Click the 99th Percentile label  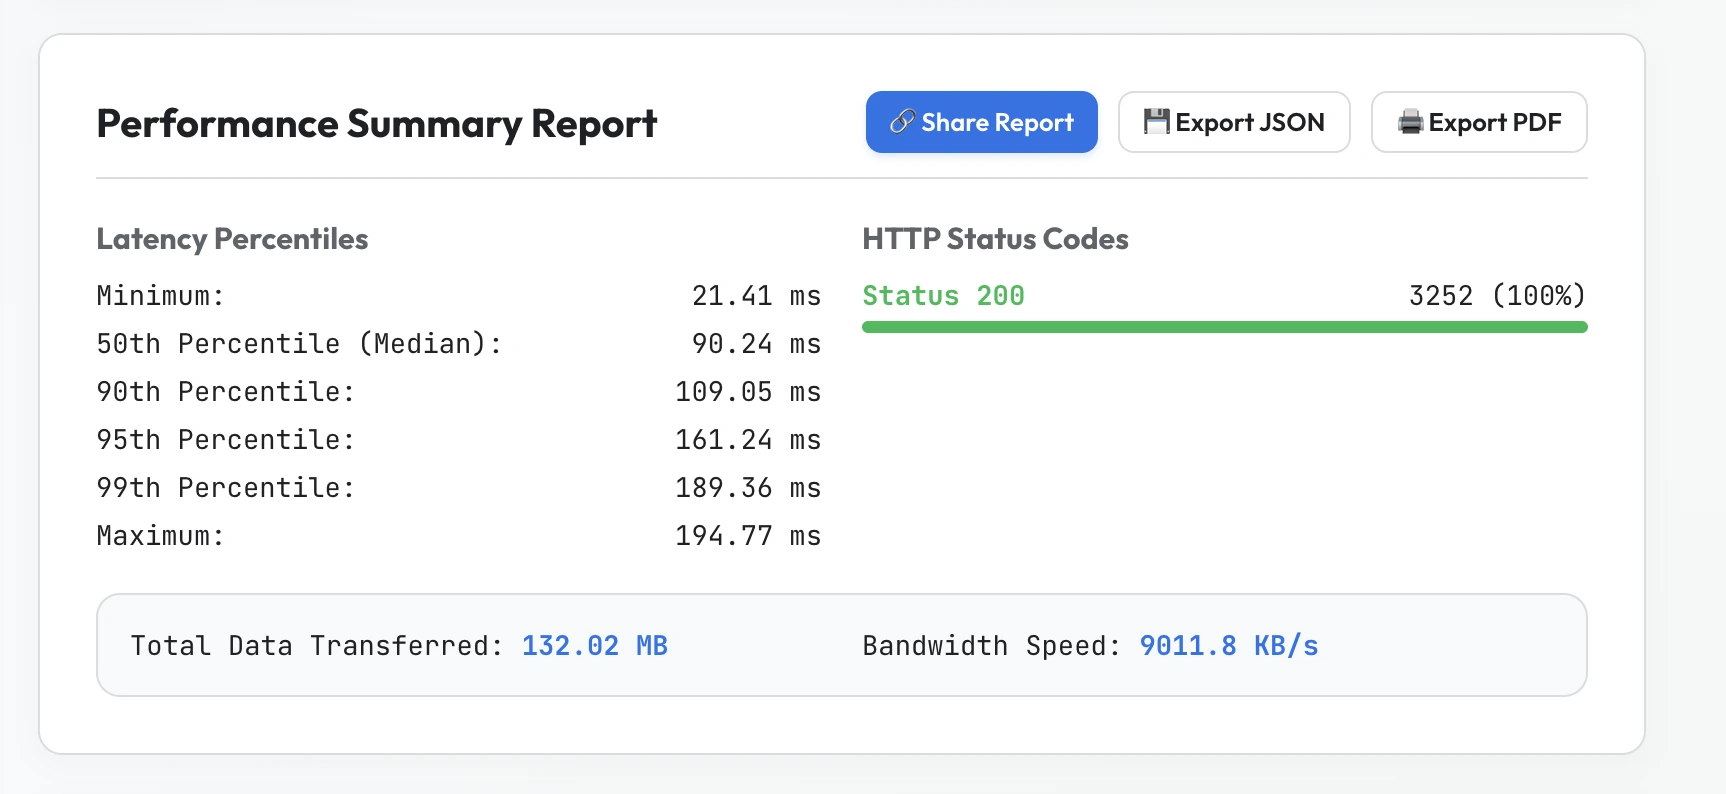[x=226, y=488]
